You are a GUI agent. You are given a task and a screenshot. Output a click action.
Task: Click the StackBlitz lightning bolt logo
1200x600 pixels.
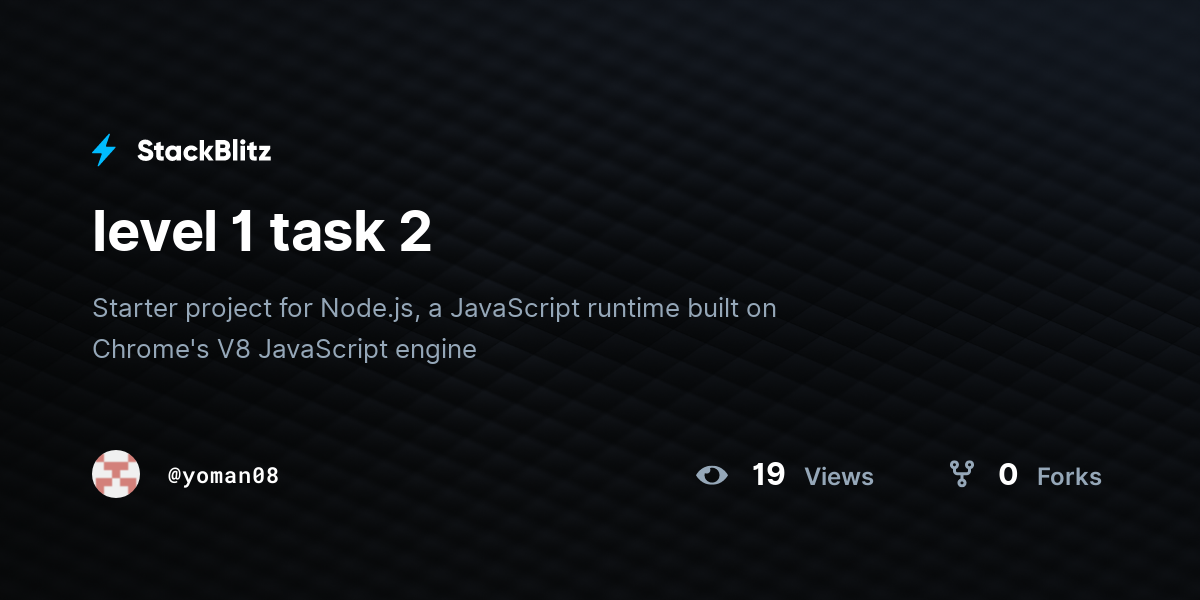(104, 151)
